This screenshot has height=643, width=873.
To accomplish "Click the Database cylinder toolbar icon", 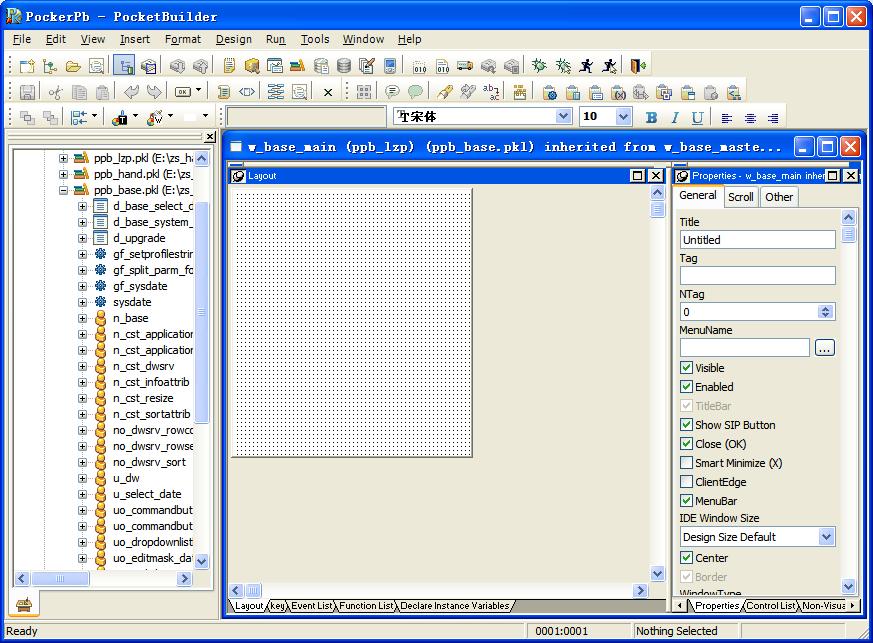I will click(x=344, y=66).
